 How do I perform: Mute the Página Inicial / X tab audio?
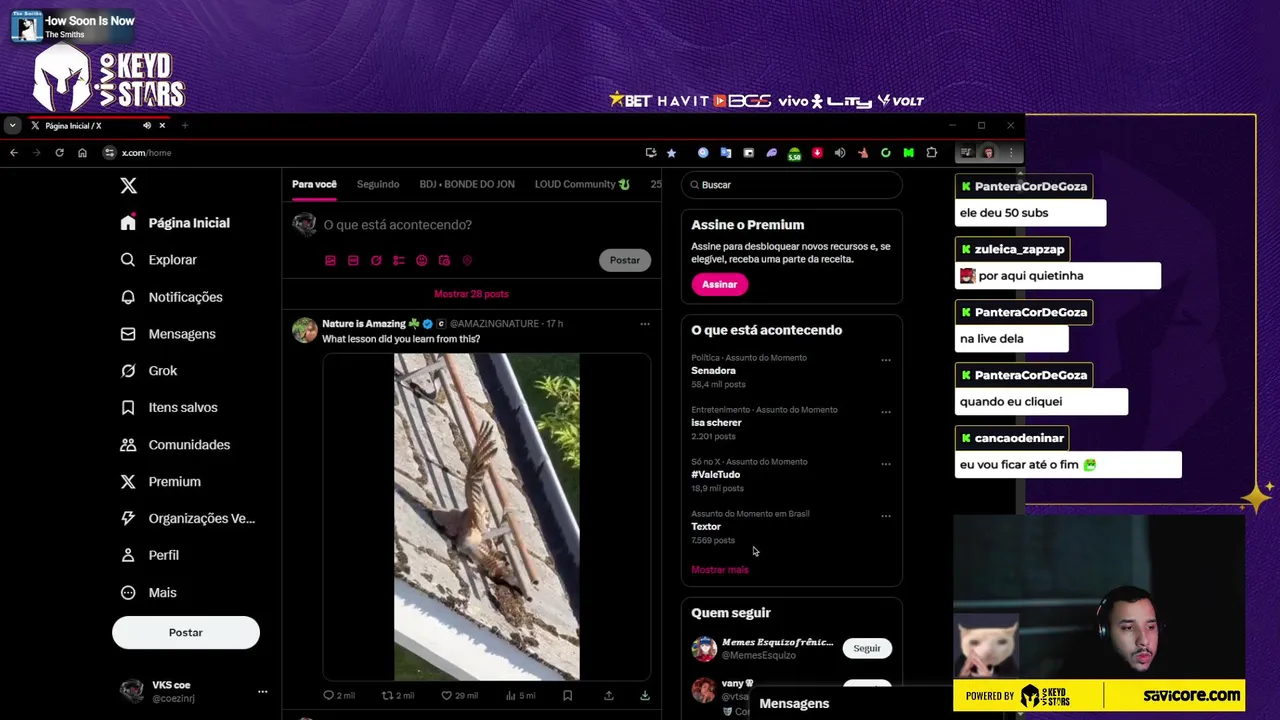tap(146, 126)
